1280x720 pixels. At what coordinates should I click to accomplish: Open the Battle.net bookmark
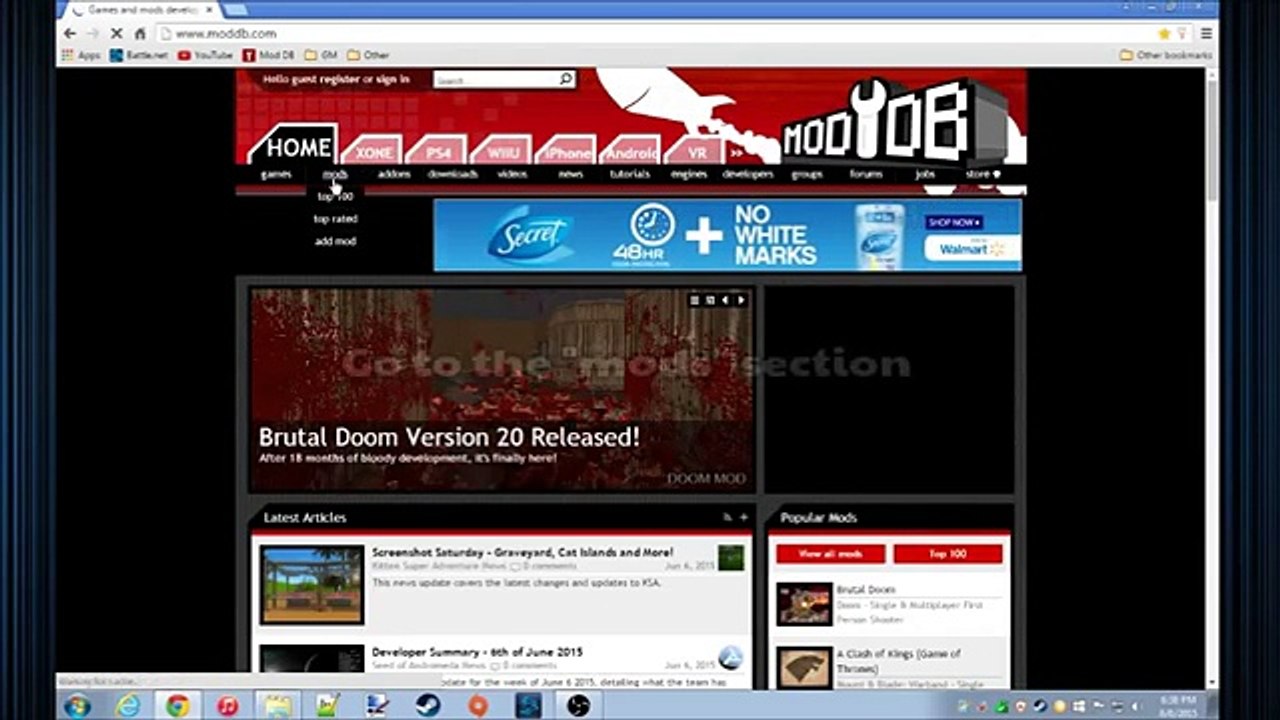139,55
